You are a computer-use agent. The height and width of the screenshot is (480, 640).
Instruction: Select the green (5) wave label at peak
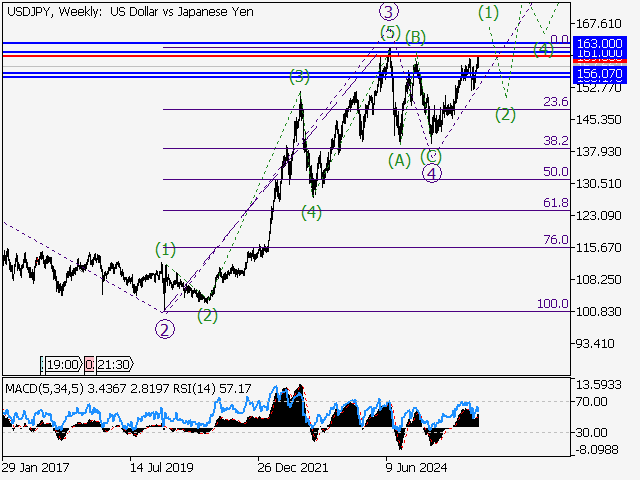point(389,33)
